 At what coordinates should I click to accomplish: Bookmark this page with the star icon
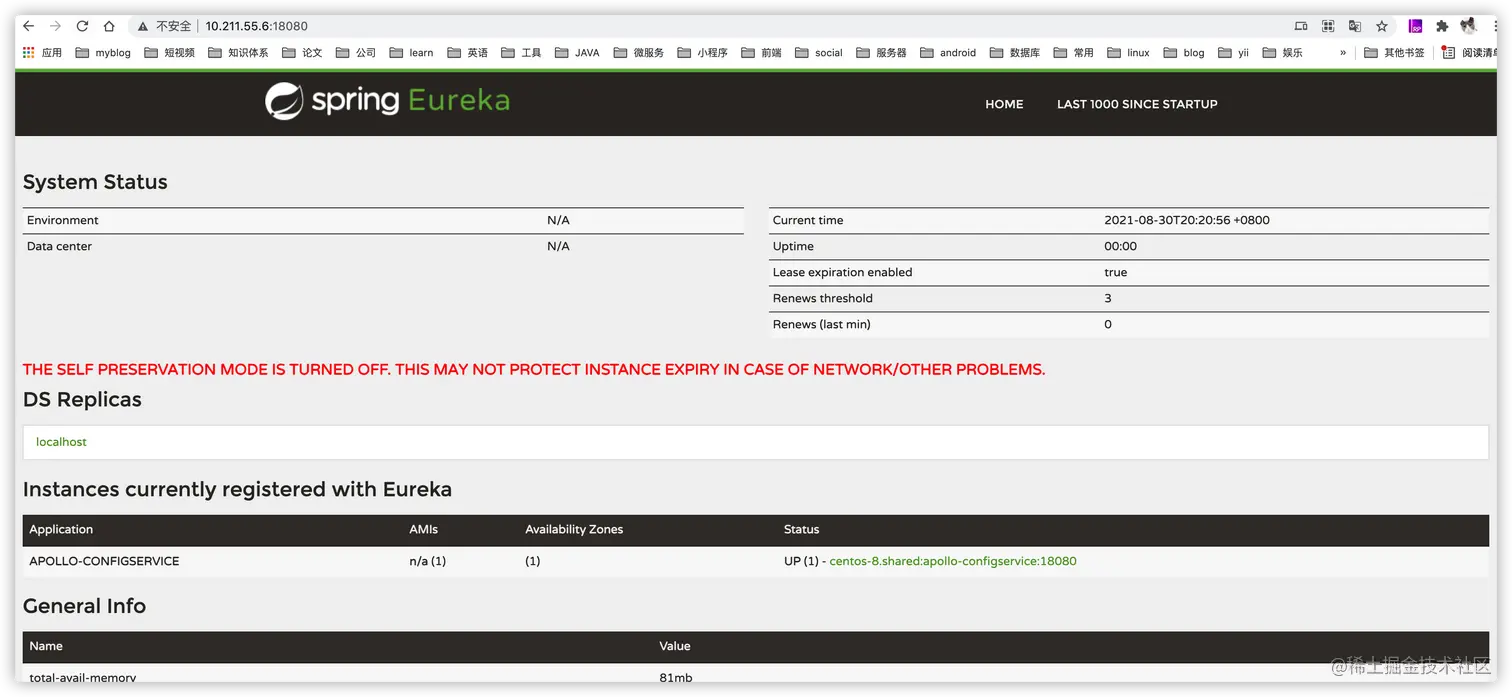click(x=1382, y=26)
